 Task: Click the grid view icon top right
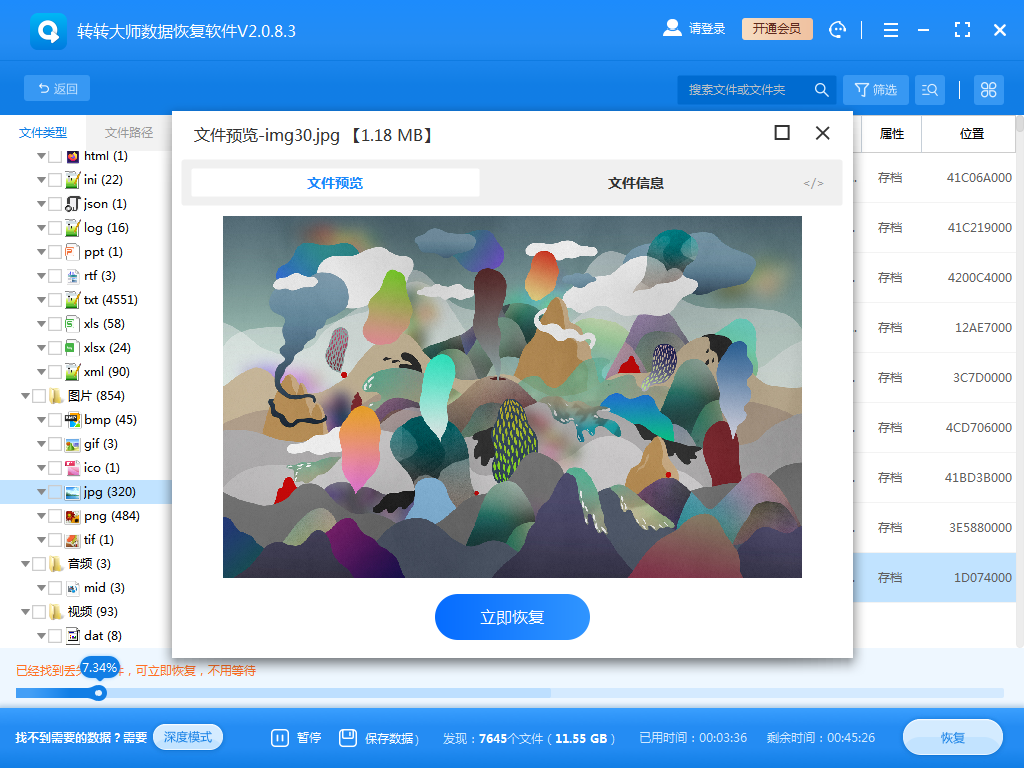(x=989, y=89)
